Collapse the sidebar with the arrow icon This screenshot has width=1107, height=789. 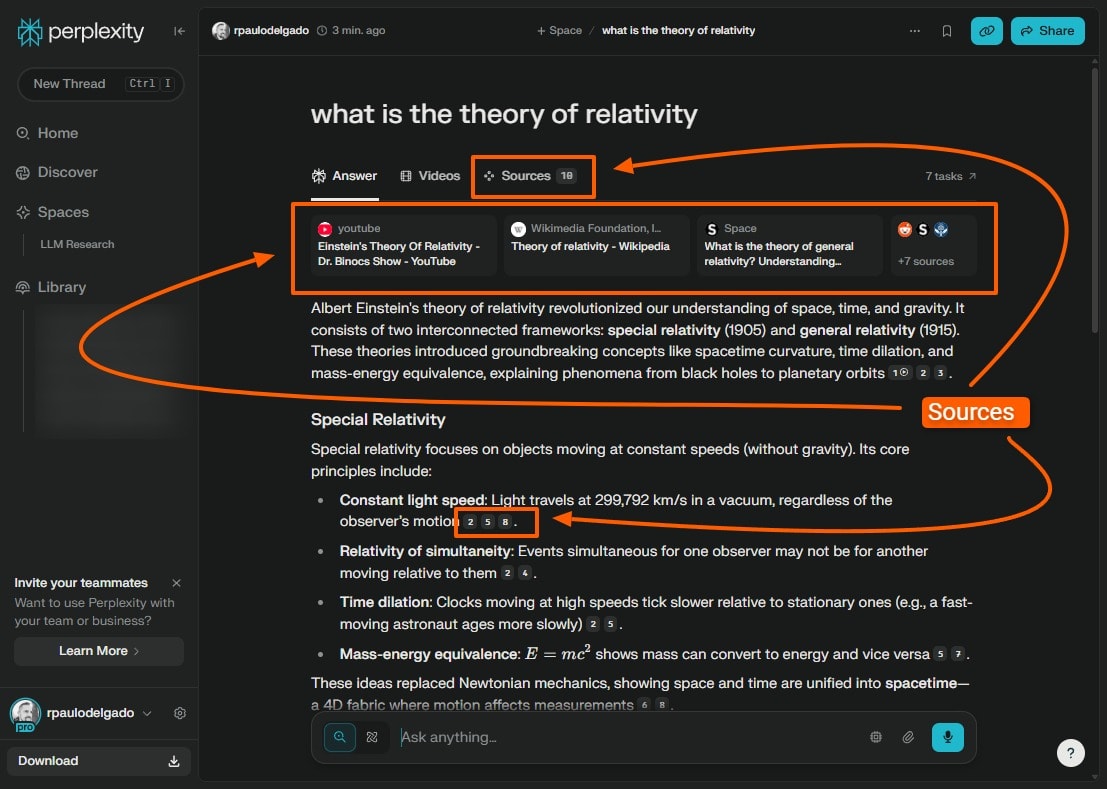tap(179, 31)
